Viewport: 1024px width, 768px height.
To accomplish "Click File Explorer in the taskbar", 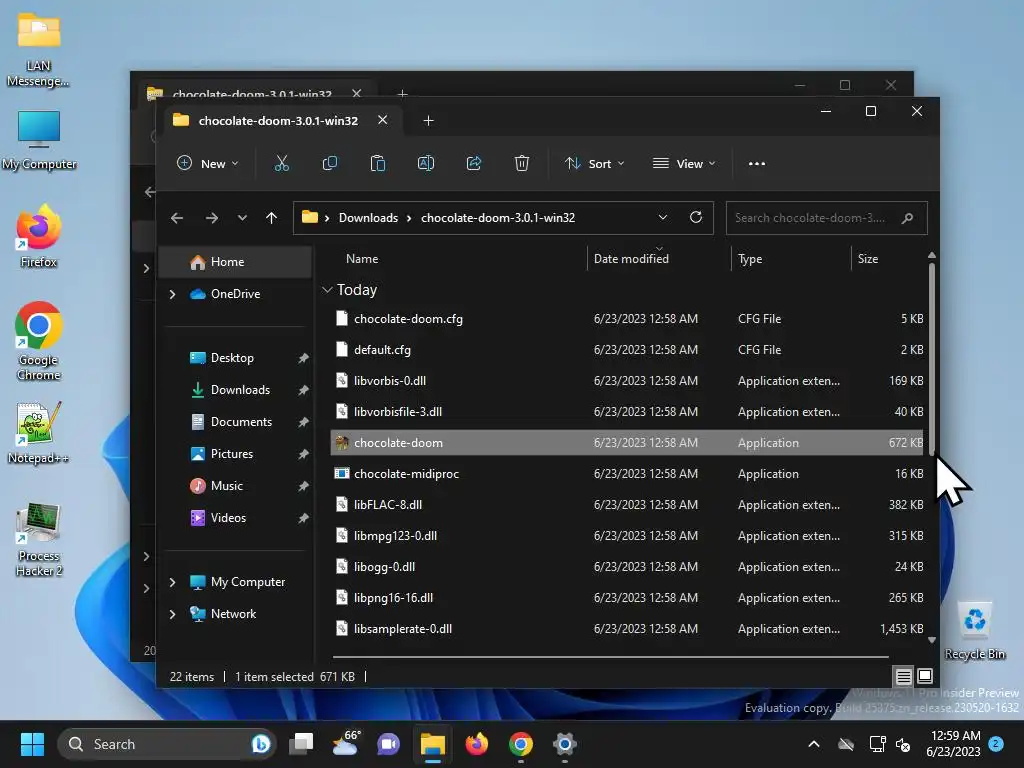I will [x=432, y=744].
